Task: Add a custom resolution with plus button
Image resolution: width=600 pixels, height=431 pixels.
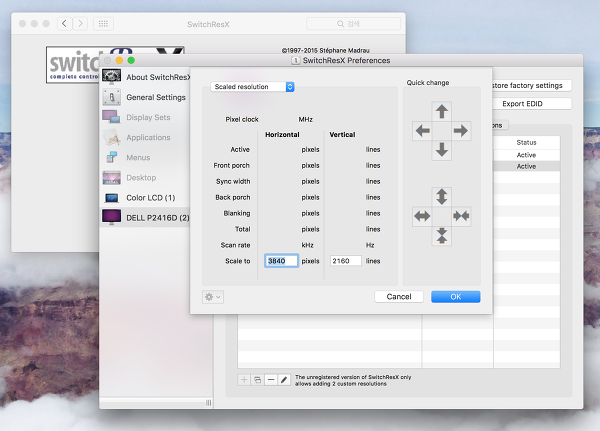Action: pos(244,380)
